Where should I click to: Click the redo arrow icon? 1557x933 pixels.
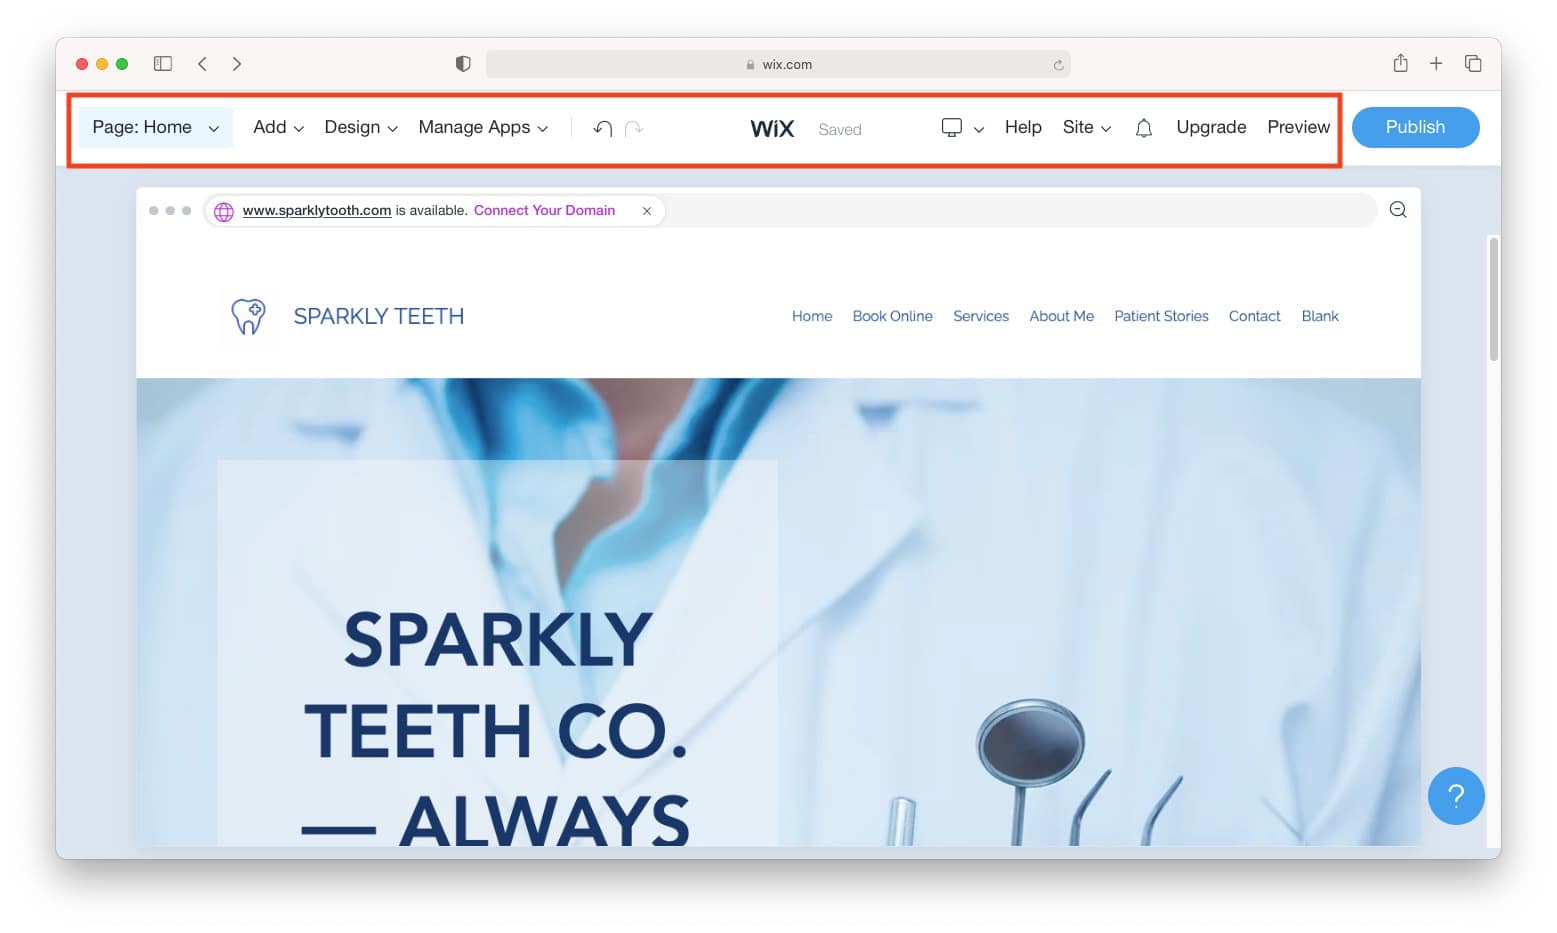(x=634, y=128)
